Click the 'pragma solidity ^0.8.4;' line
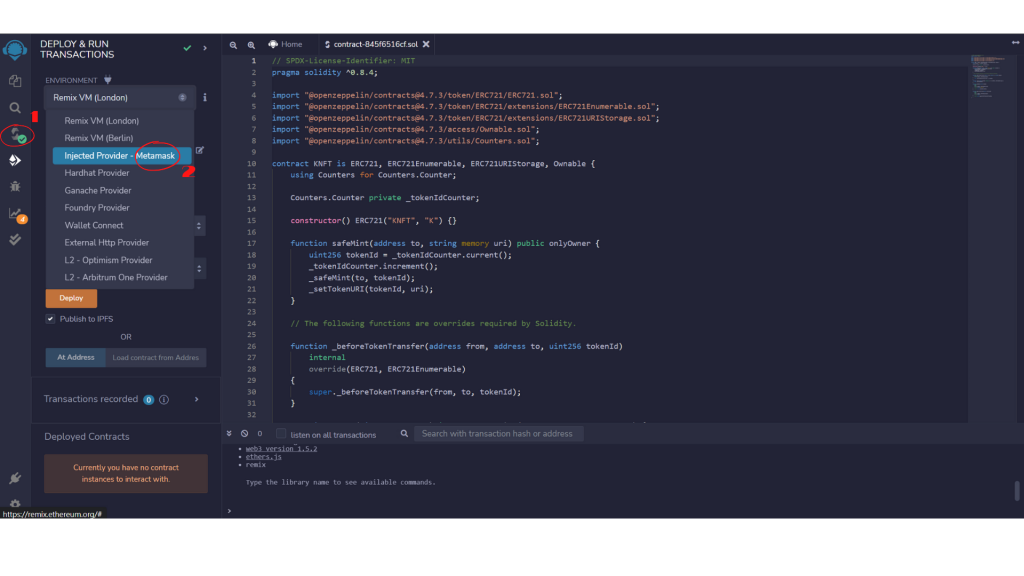Screen dimensions: 1024x576 tap(325, 72)
